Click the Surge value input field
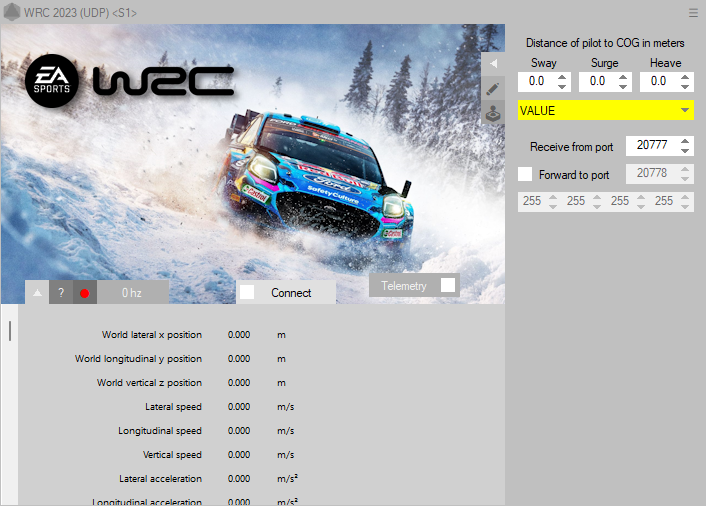706x506 pixels. [598, 81]
